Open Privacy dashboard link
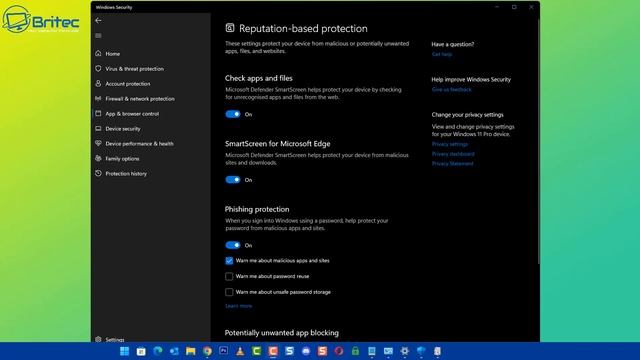This screenshot has width=640, height=360. tap(453, 154)
